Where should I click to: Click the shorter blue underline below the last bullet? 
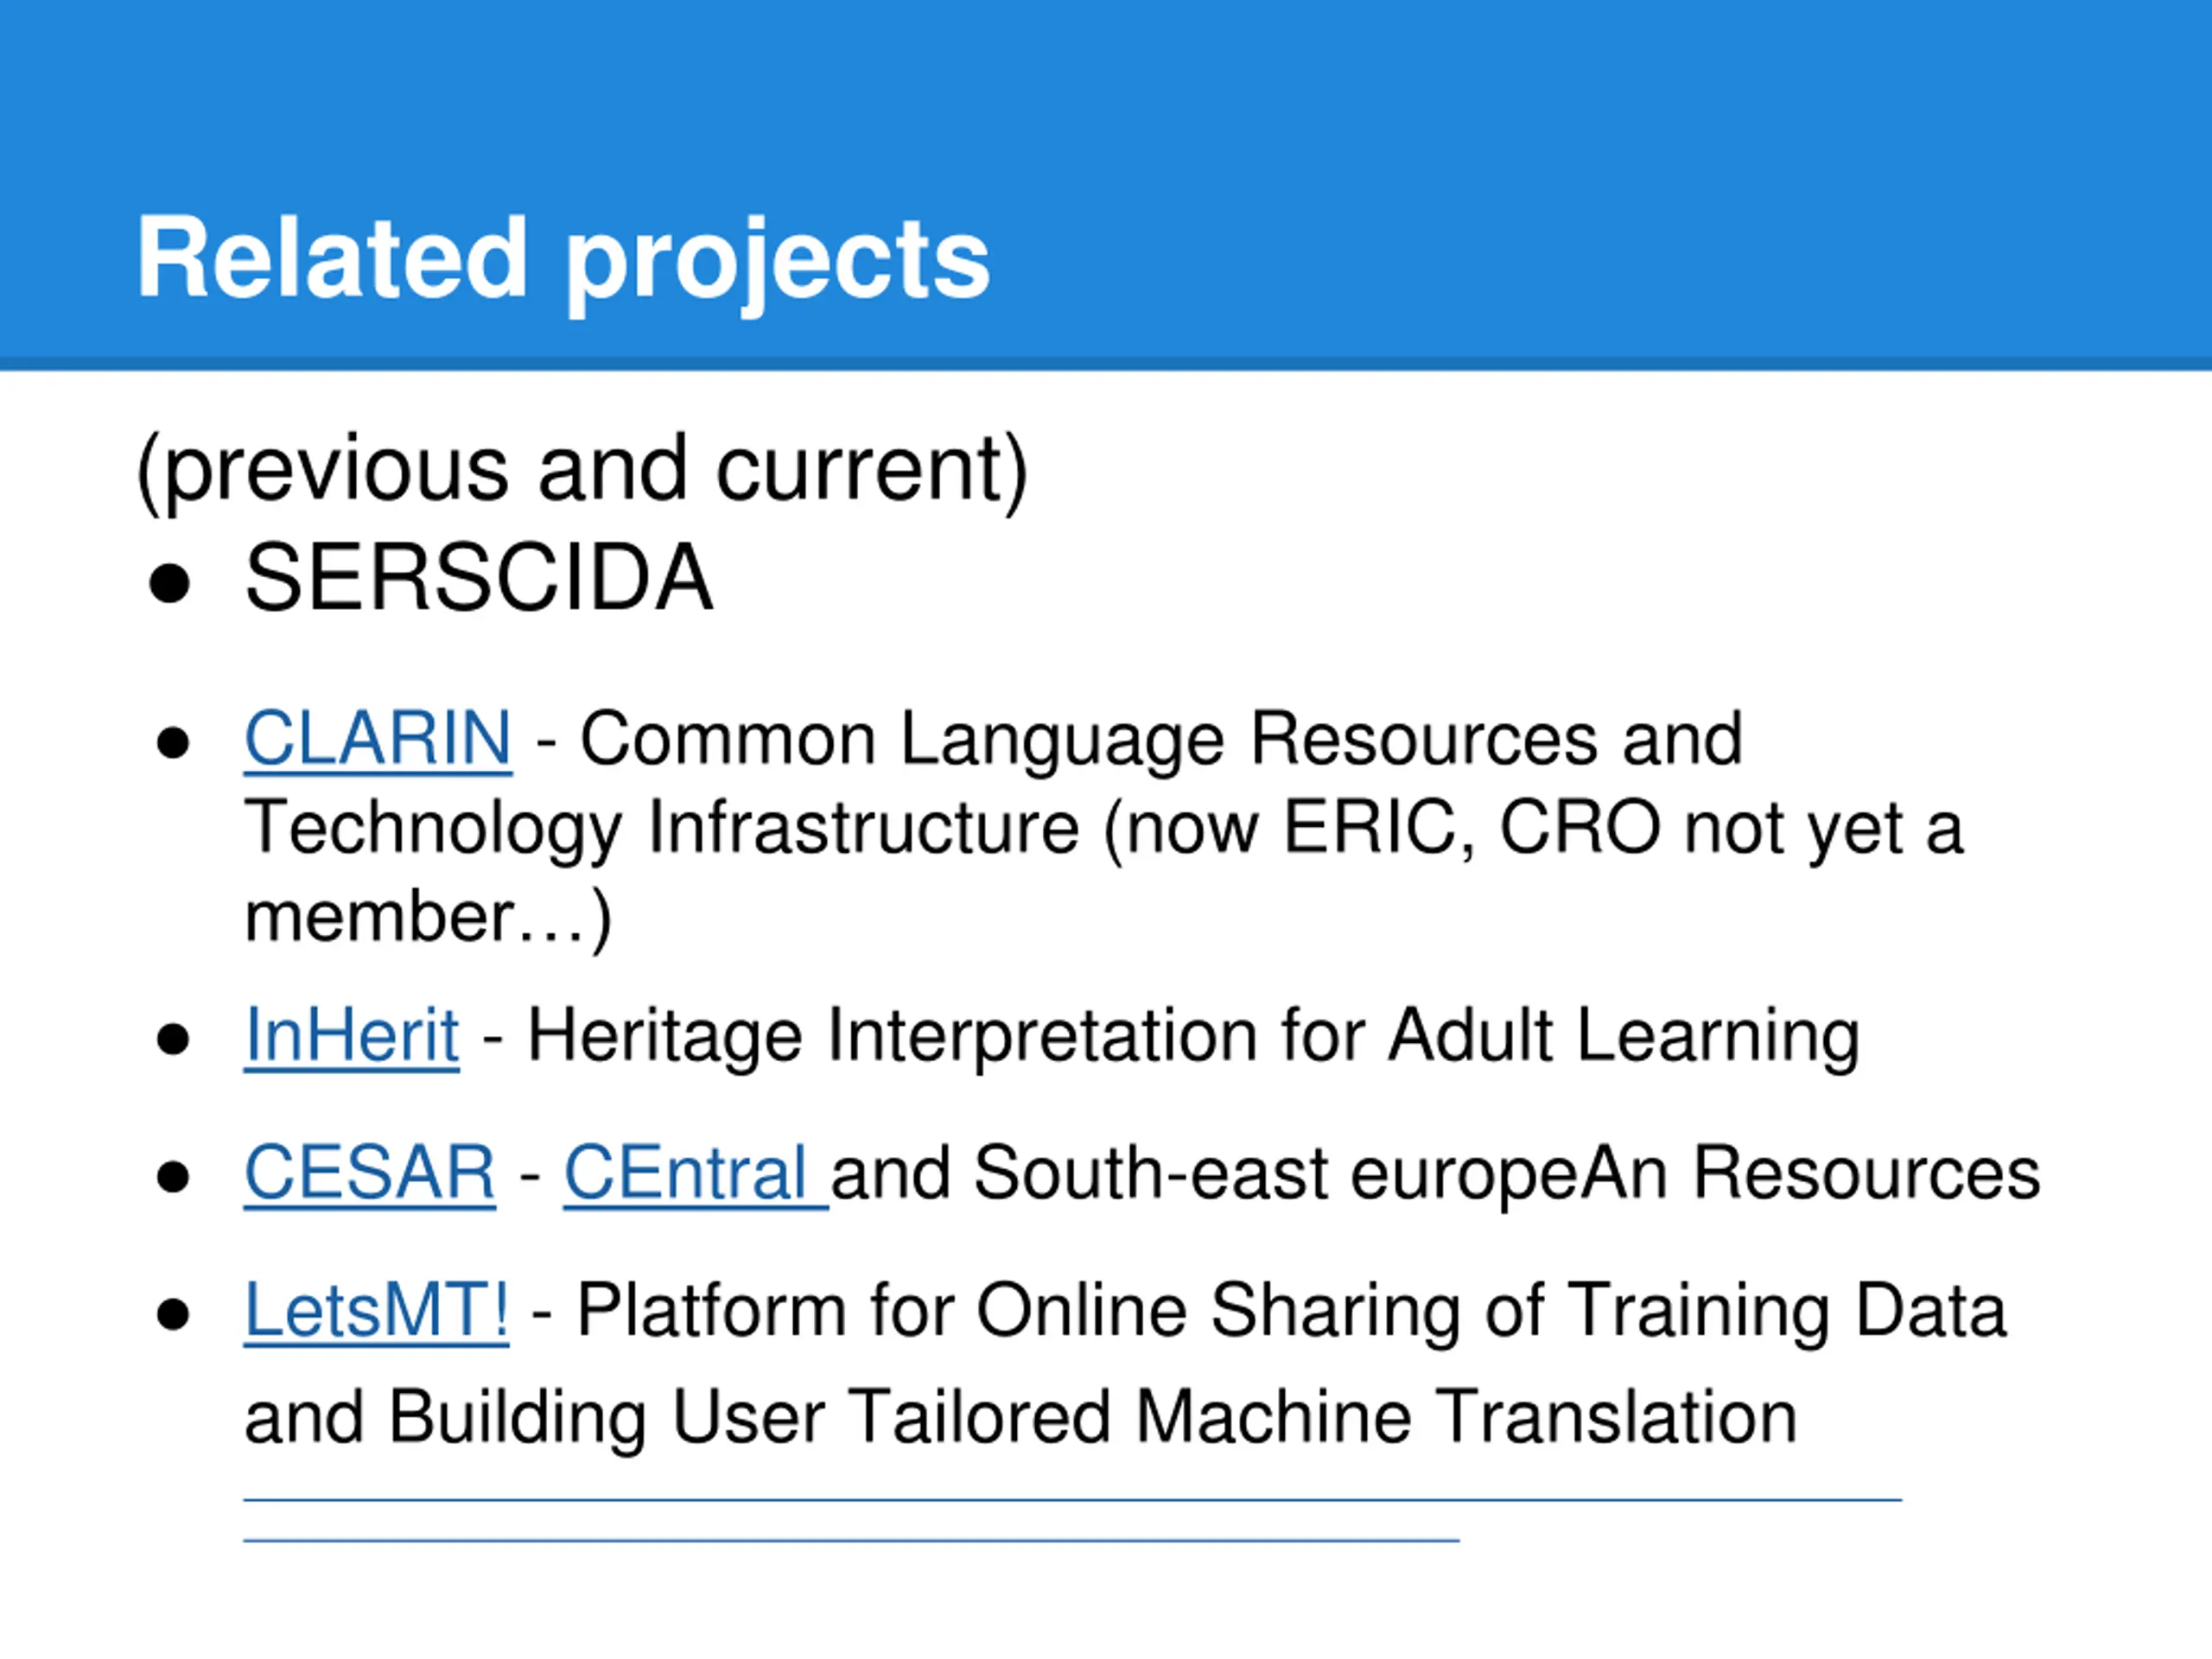[851, 1541]
